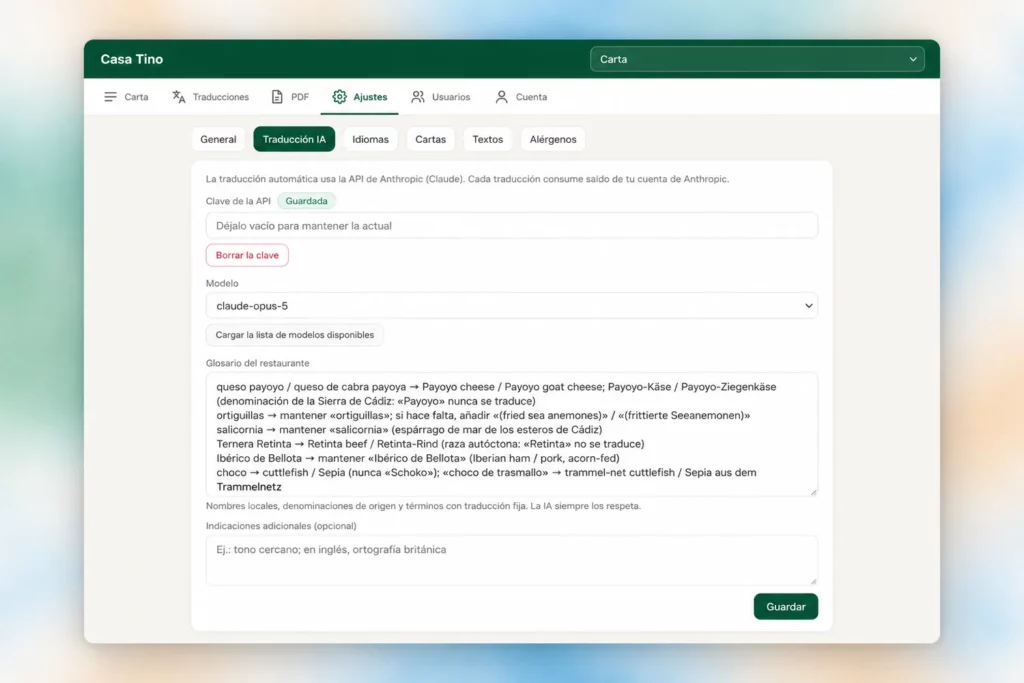Click the Casa Tino title
Image resolution: width=1024 pixels, height=683 pixels.
[x=132, y=59]
